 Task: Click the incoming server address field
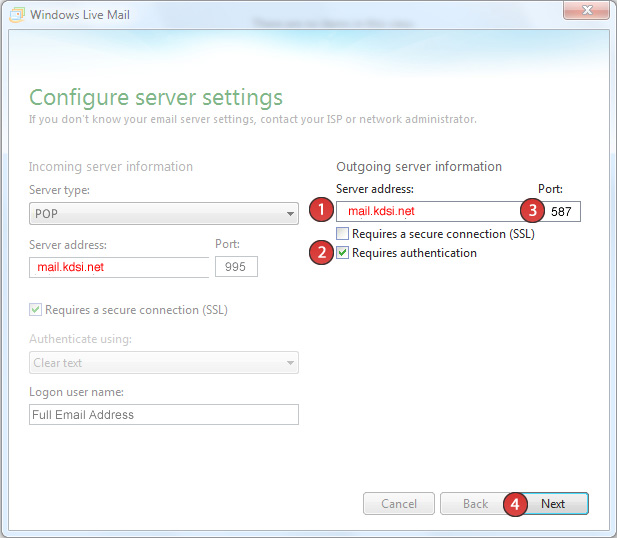[119, 267]
